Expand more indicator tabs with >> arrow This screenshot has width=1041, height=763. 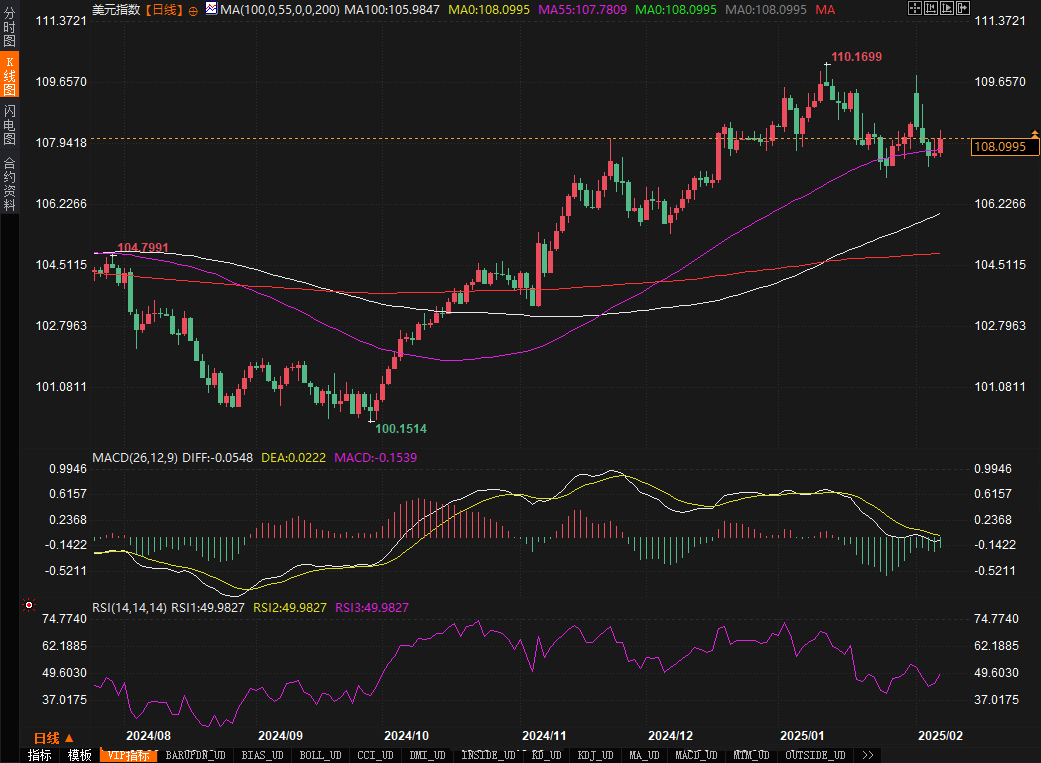[867, 755]
